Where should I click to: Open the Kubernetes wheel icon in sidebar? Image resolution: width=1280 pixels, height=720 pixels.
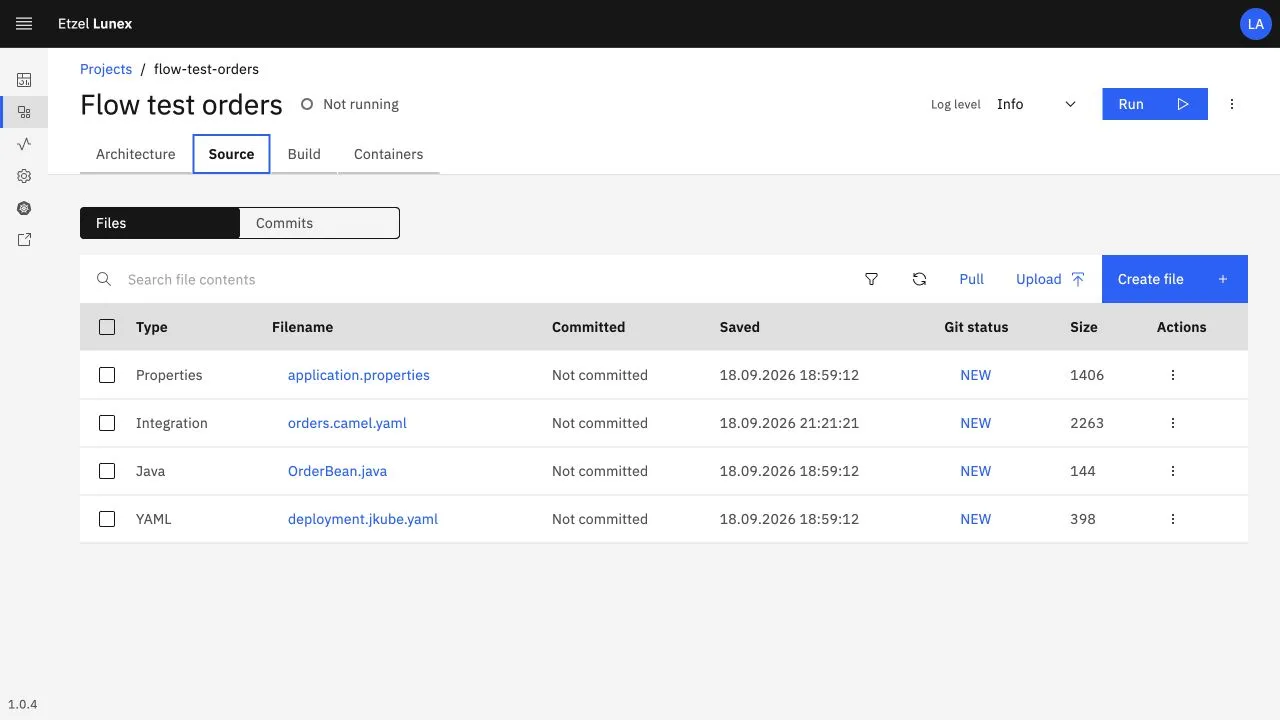(24, 208)
